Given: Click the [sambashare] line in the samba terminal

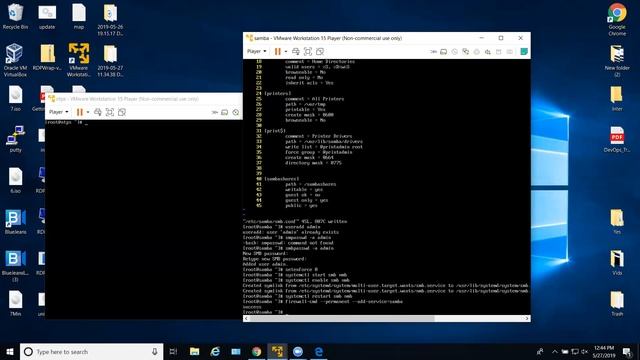Looking at the screenshot, I should pos(282,179).
